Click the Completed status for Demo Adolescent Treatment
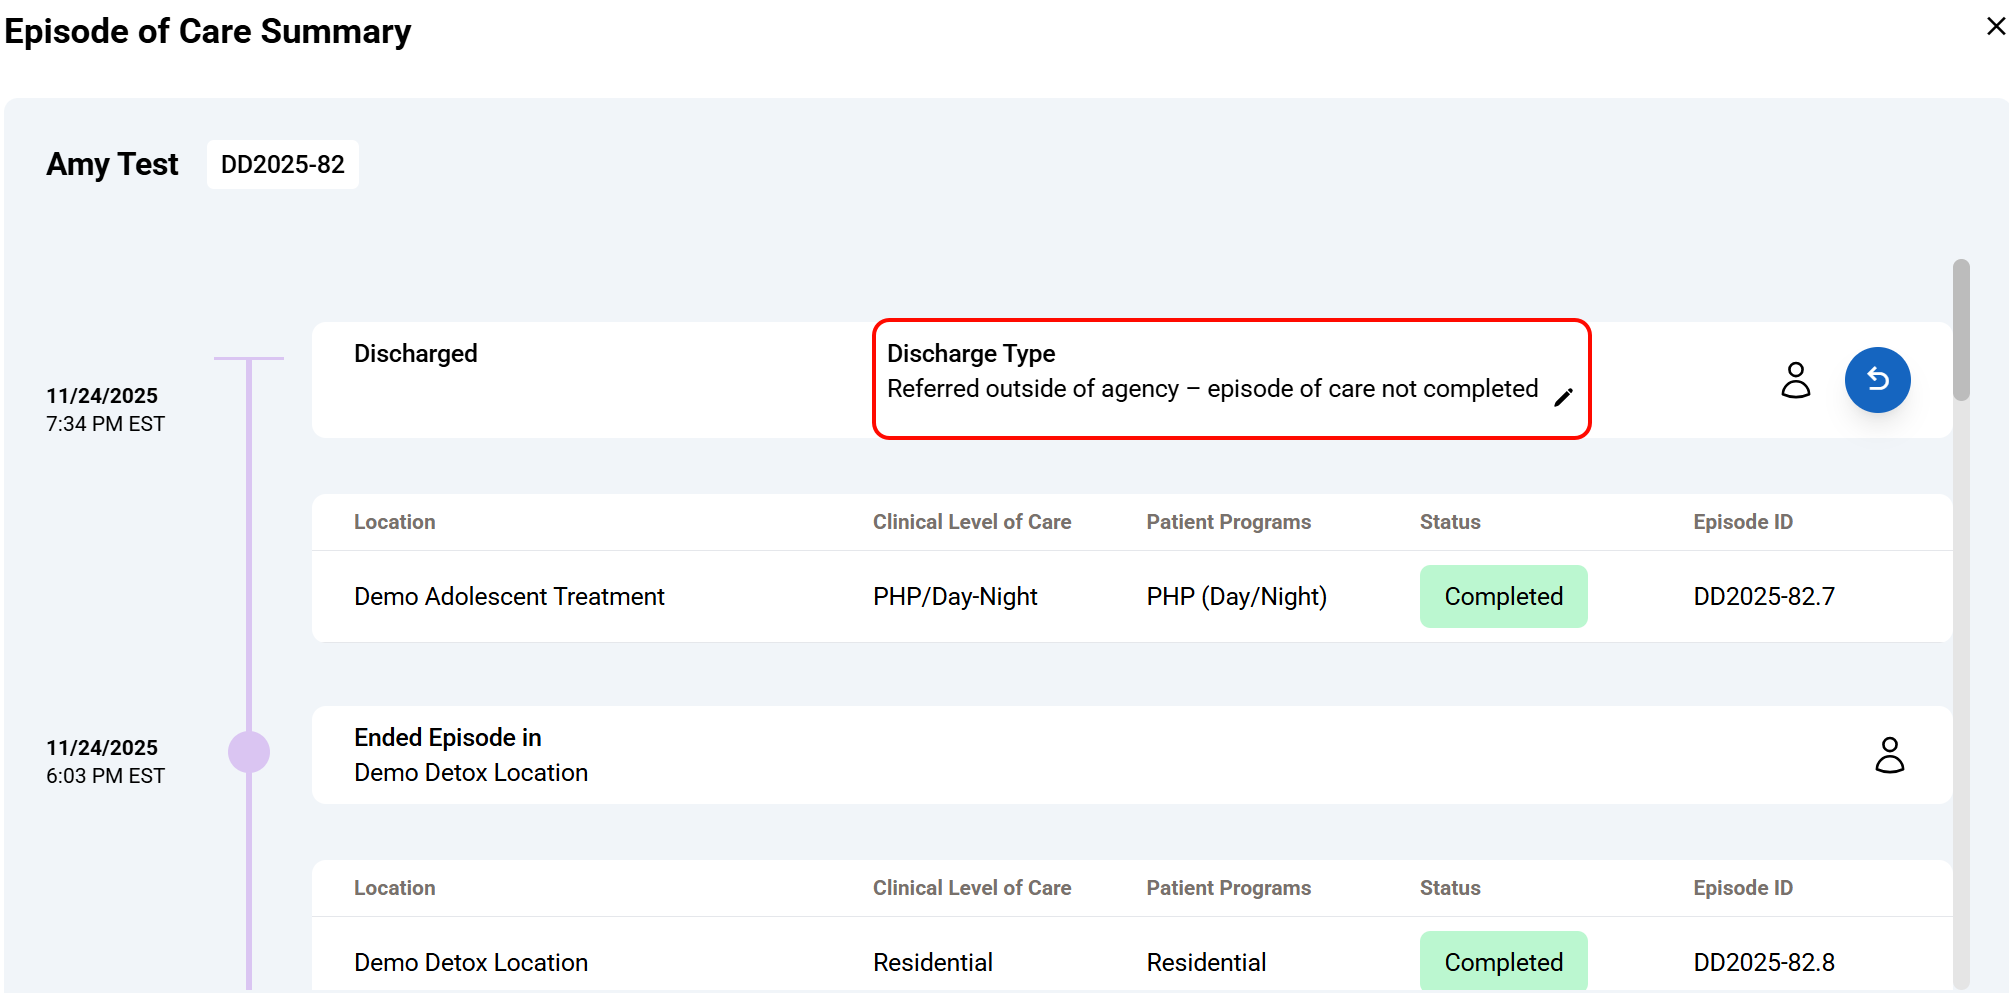This screenshot has height=993, width=2009. pos(1502,597)
